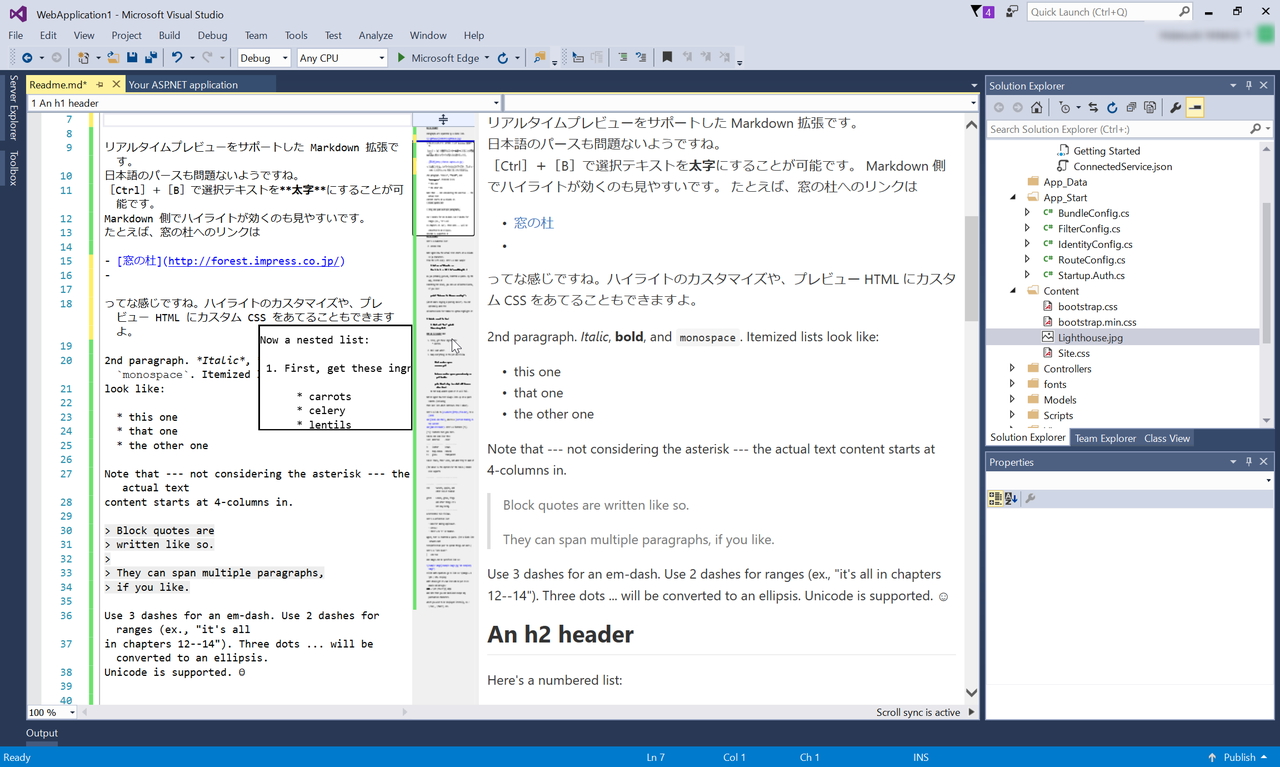1280x767 pixels.
Task: Click Collapse All in Solution Explorer toolbar
Action: [1131, 107]
